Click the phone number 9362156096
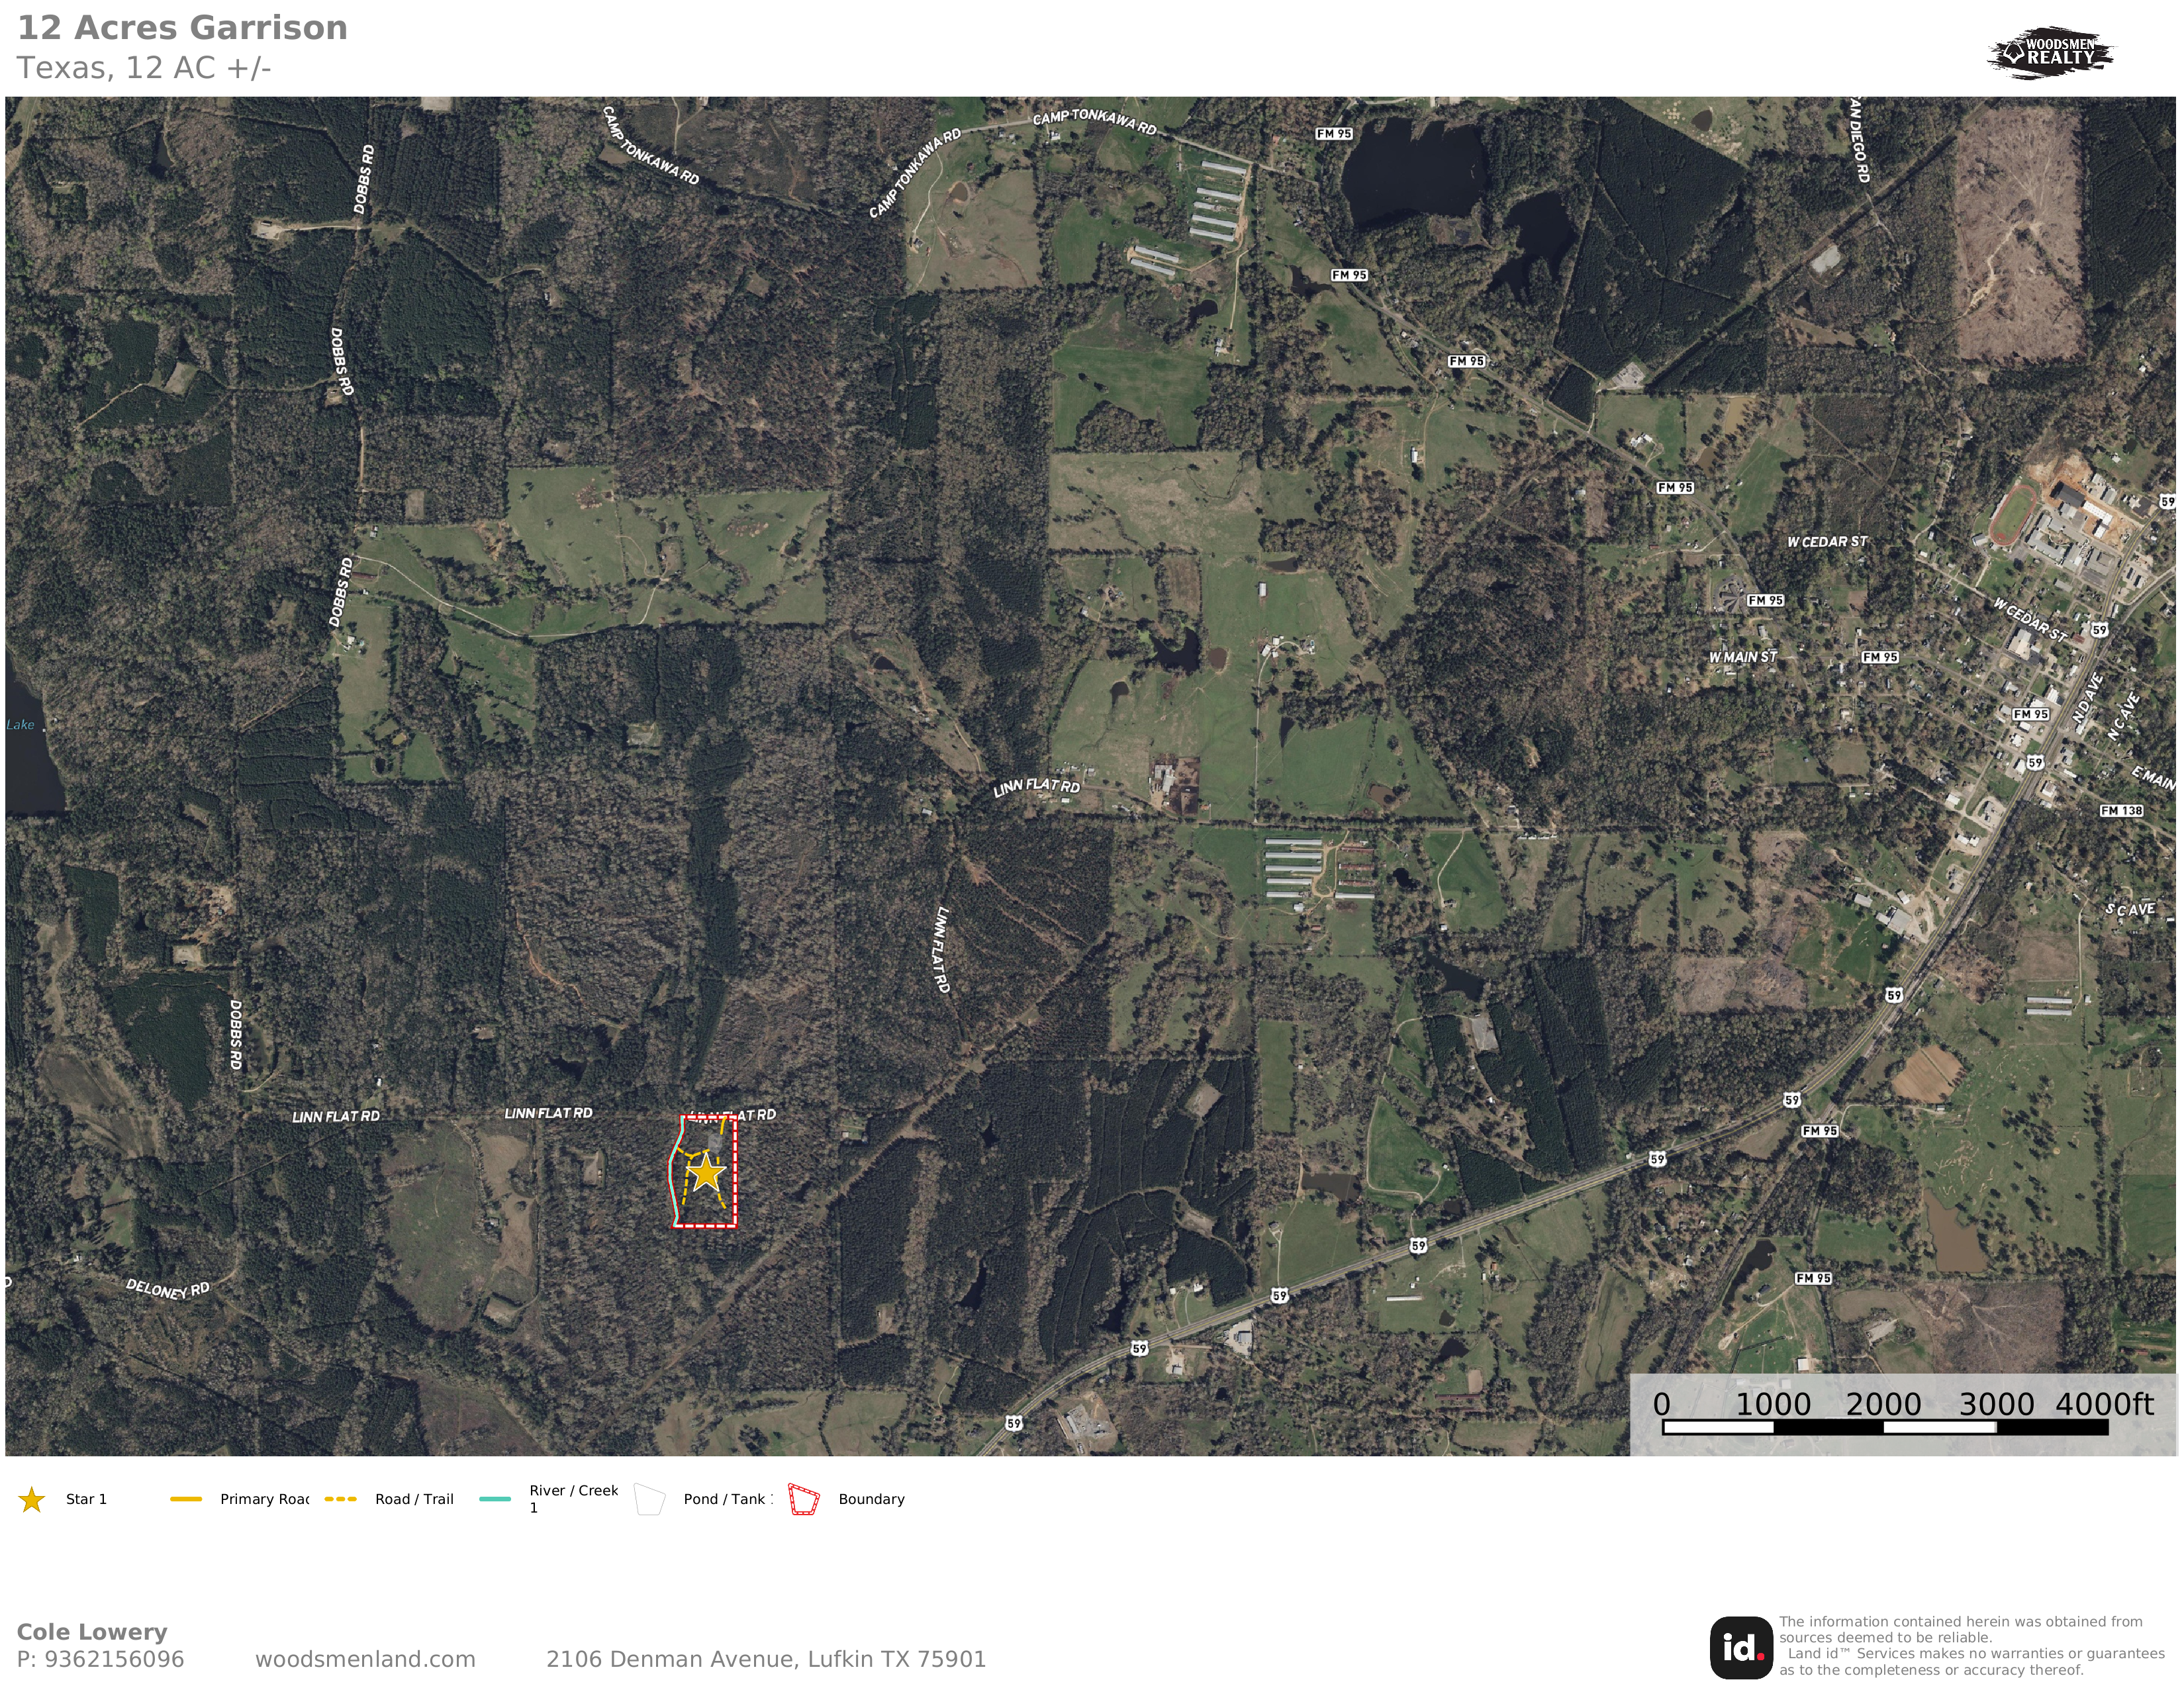Image resolution: width=2184 pixels, height=1688 pixels. point(114,1659)
